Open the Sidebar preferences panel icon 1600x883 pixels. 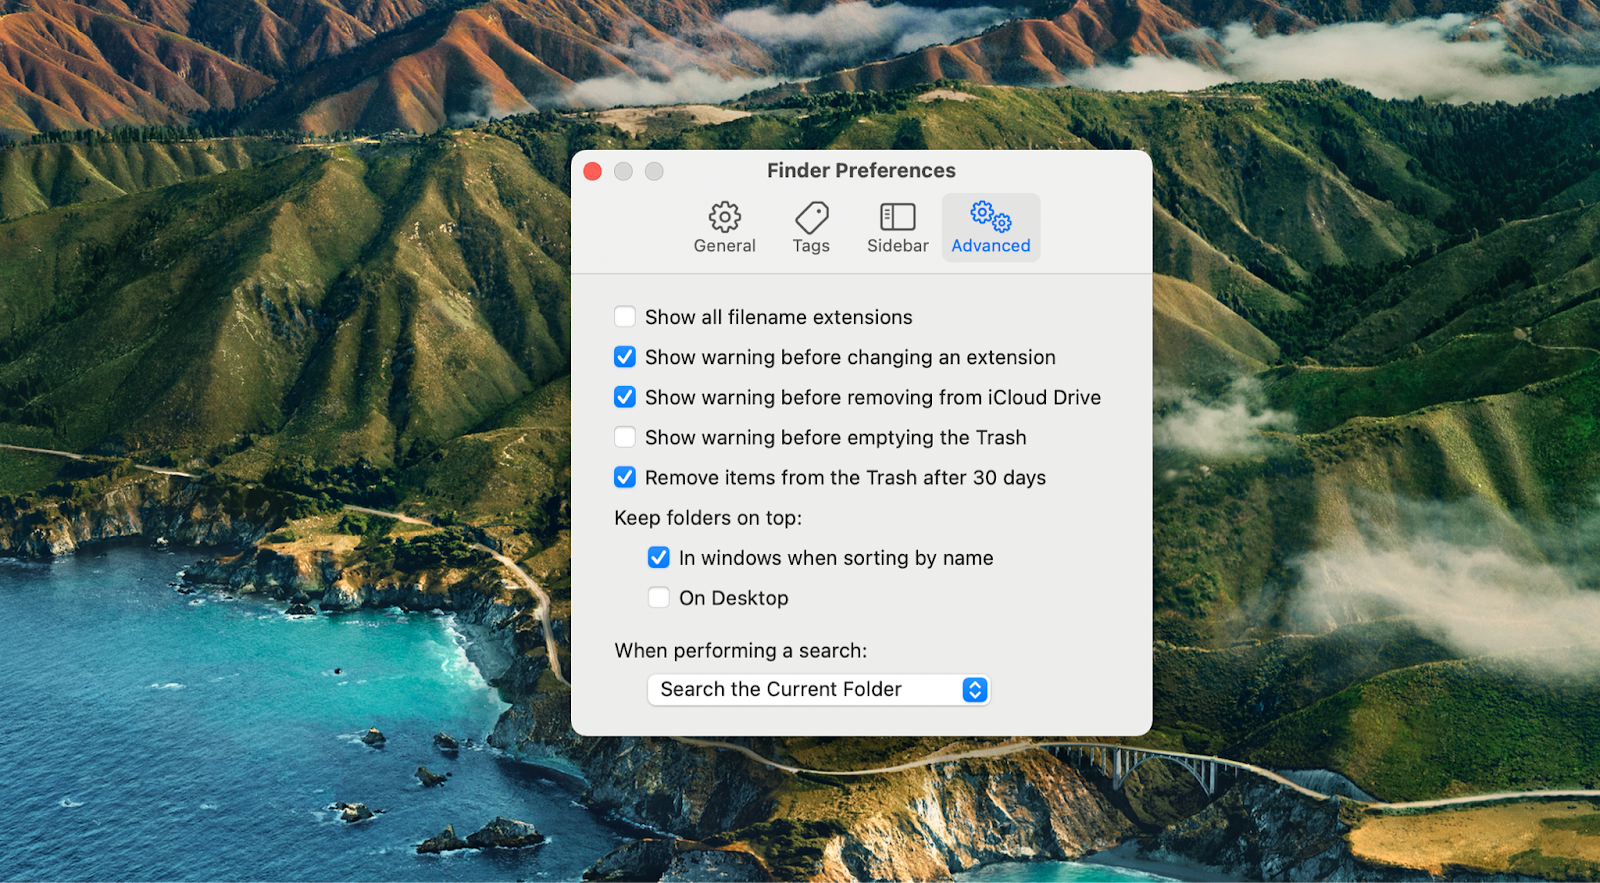898,217
